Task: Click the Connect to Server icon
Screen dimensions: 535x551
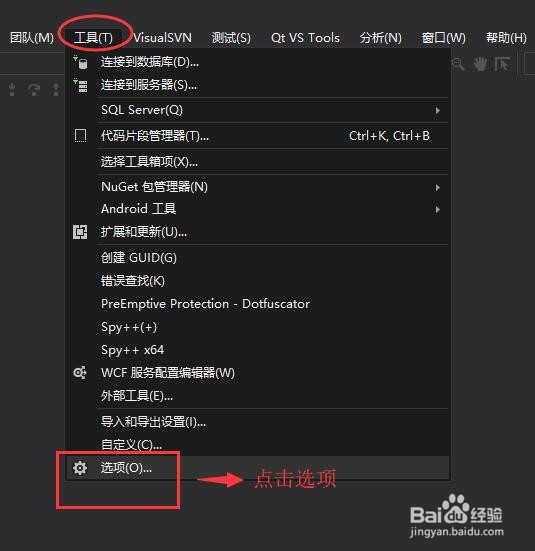Action: click(x=80, y=85)
